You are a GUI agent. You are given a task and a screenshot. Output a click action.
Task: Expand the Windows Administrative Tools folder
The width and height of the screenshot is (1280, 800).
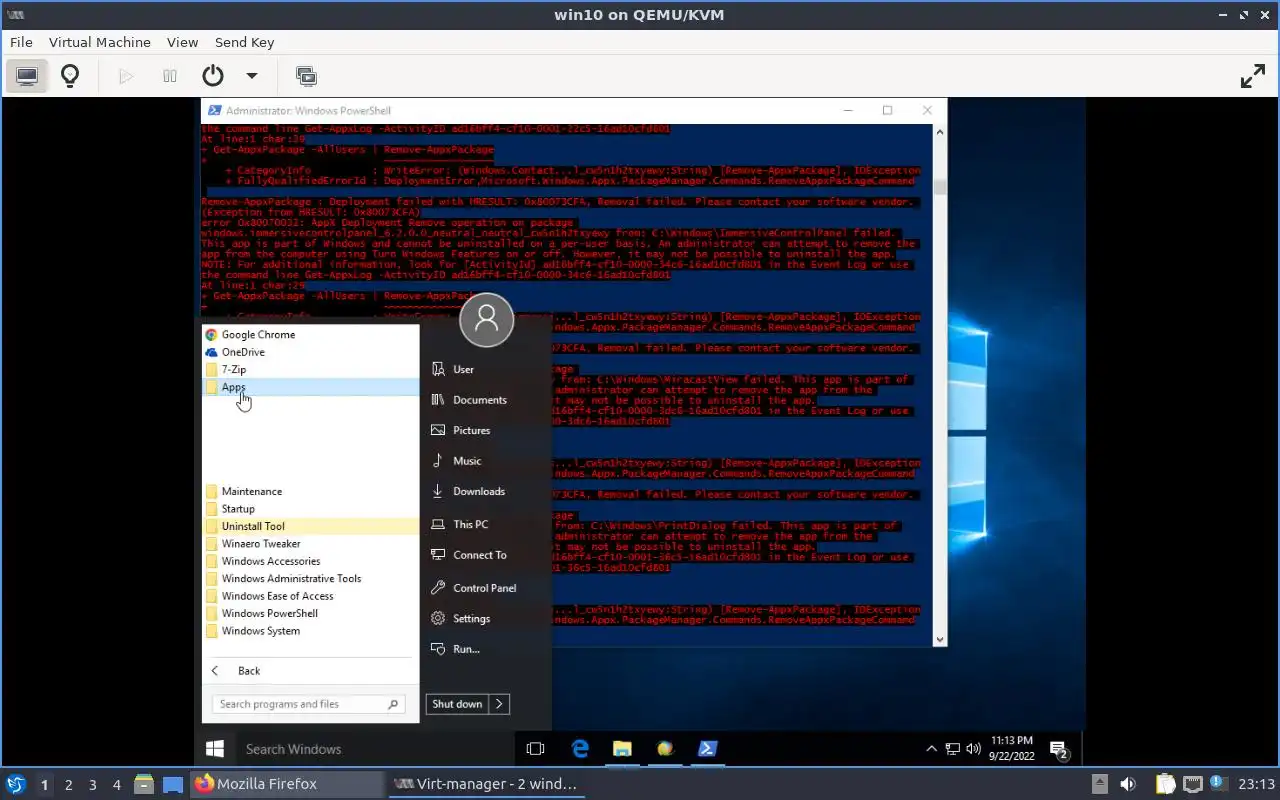coord(311,579)
